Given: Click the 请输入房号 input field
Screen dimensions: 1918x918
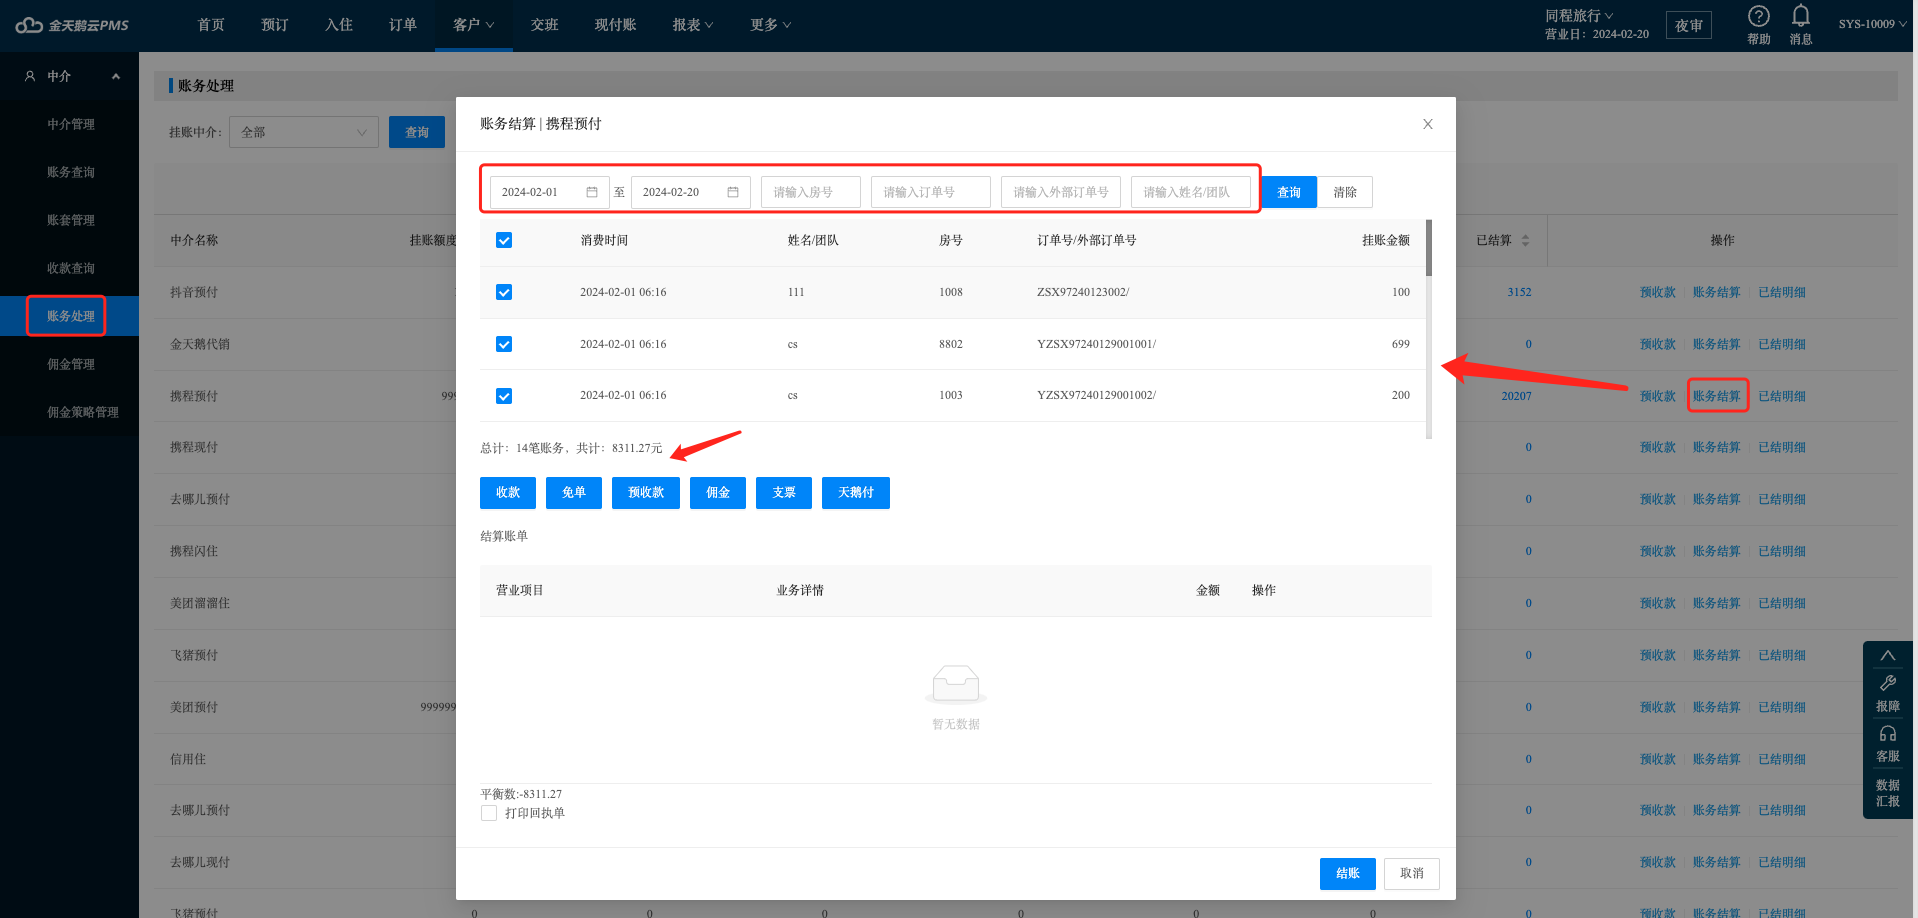Looking at the screenshot, I should click(x=811, y=192).
